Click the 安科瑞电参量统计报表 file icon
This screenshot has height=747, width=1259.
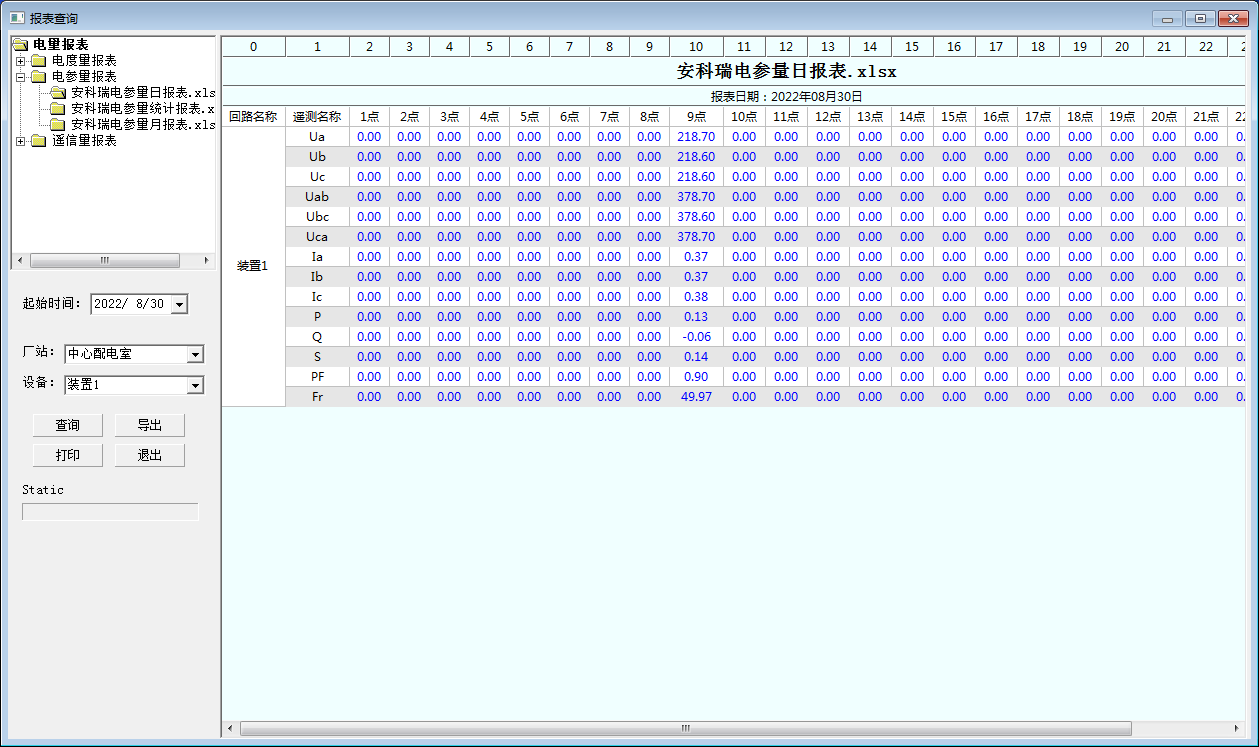pos(58,109)
